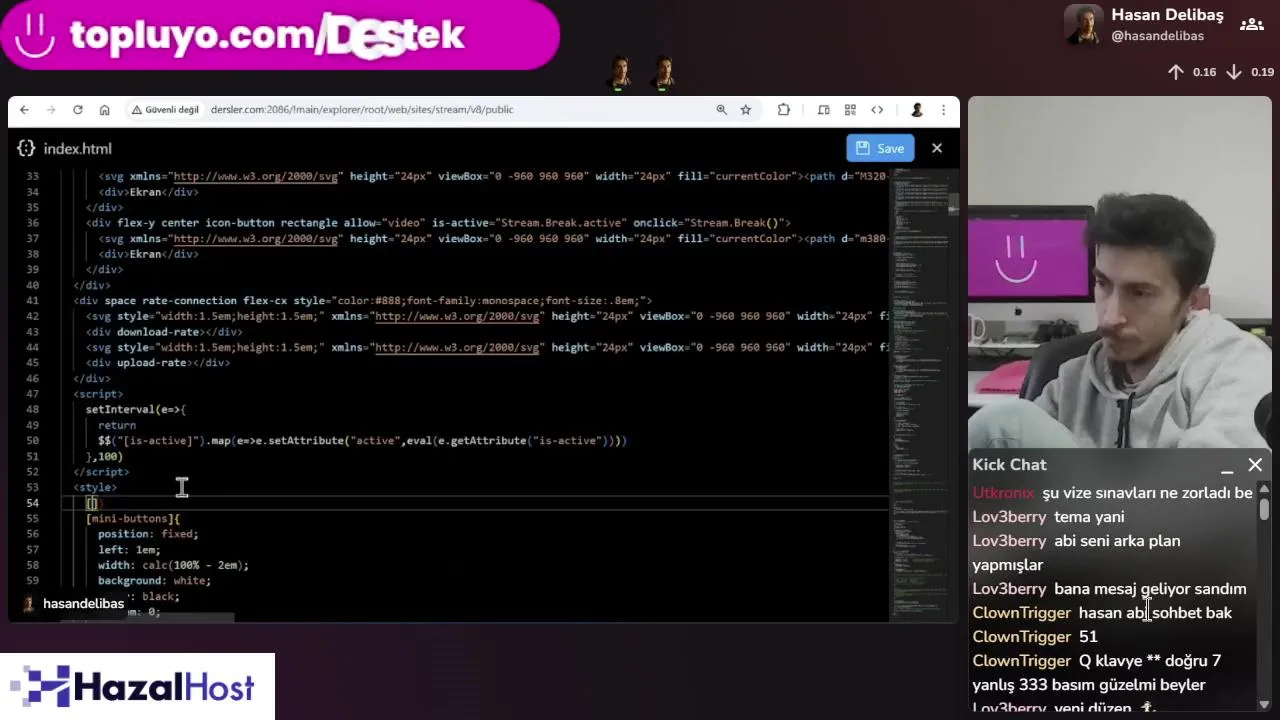Click 'position: fixed;' in the code
Screen dimensions: 1280x720
pyautogui.click(x=148, y=534)
